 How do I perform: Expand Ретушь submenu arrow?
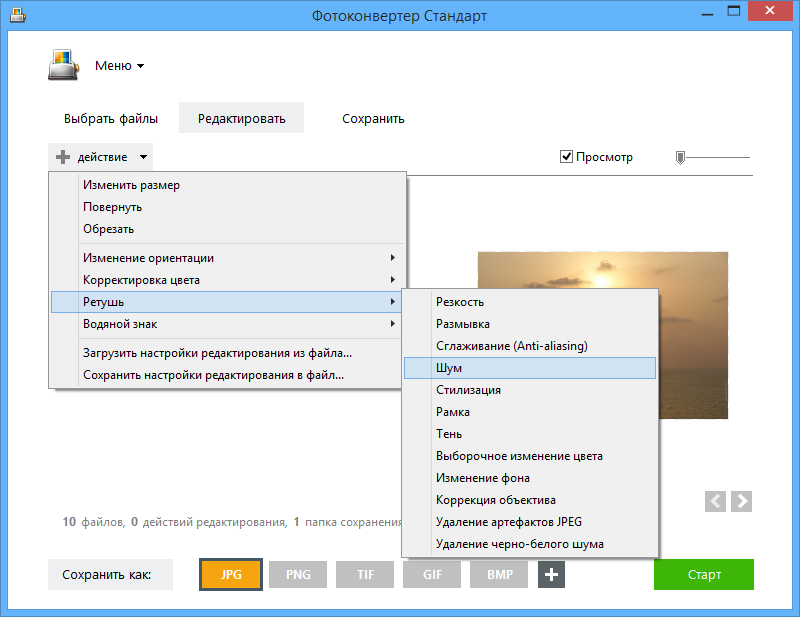tap(392, 302)
